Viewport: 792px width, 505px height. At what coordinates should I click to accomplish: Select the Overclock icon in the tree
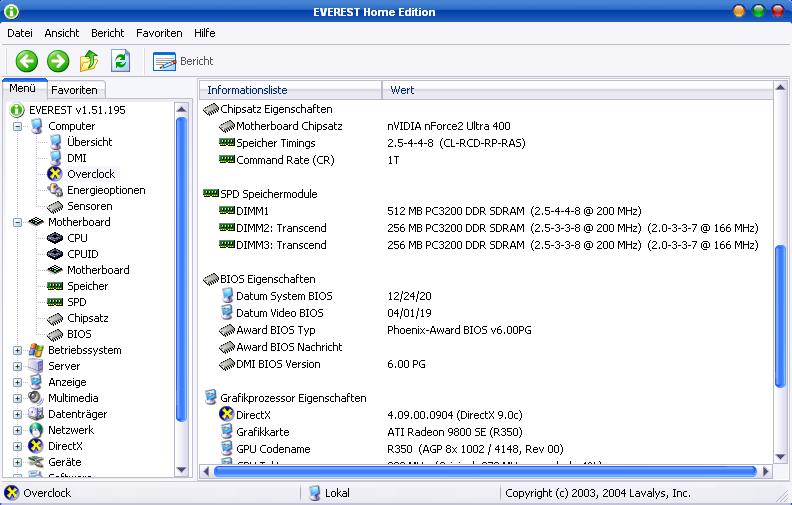tap(55, 174)
